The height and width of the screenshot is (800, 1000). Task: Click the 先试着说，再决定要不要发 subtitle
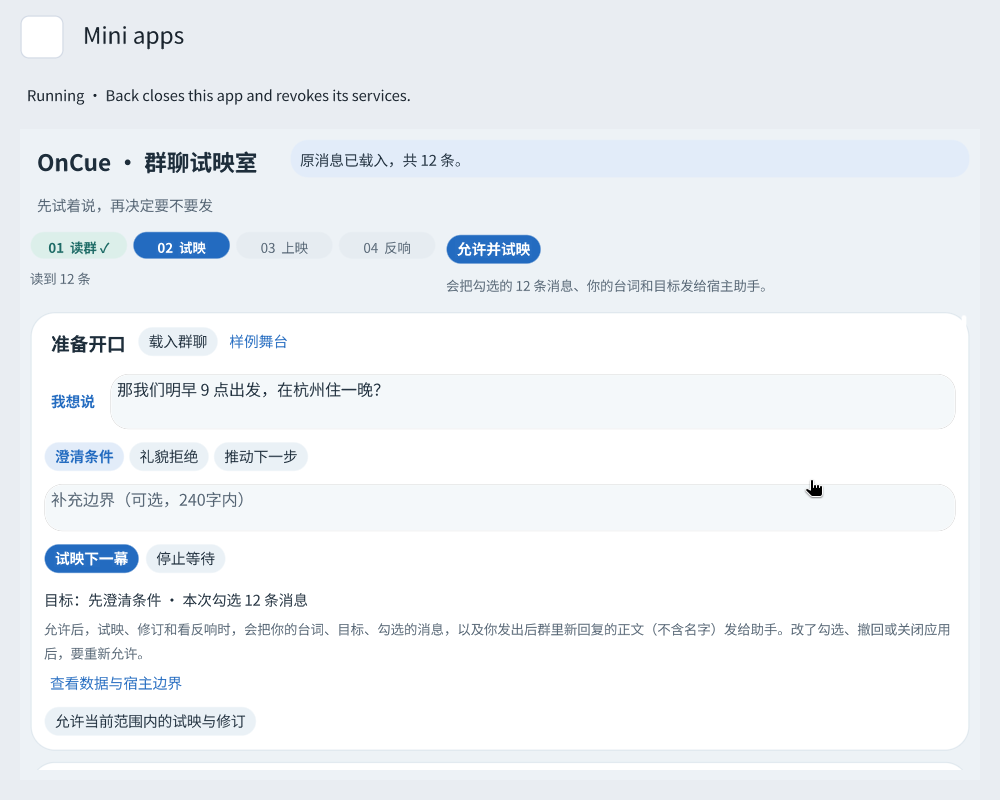click(125, 205)
